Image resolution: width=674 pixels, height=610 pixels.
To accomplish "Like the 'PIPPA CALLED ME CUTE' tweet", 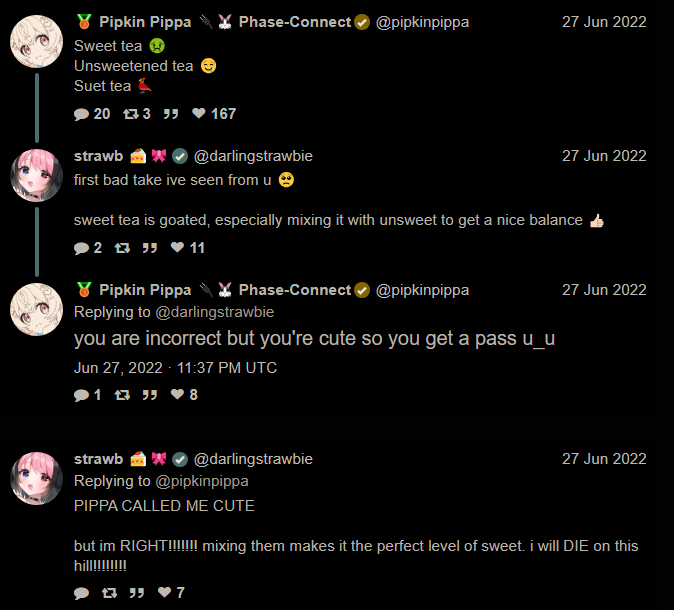I will click(165, 592).
